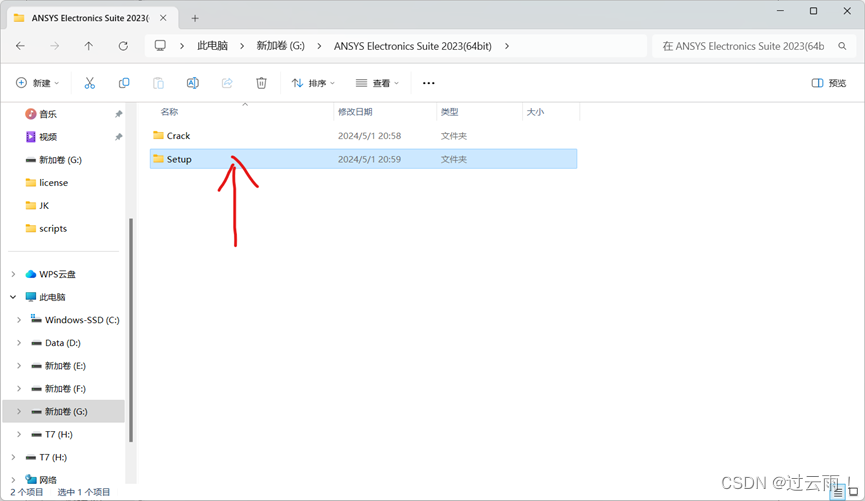Expand Windows-SSD (C:) tree node
The image size is (865, 501).
19,320
